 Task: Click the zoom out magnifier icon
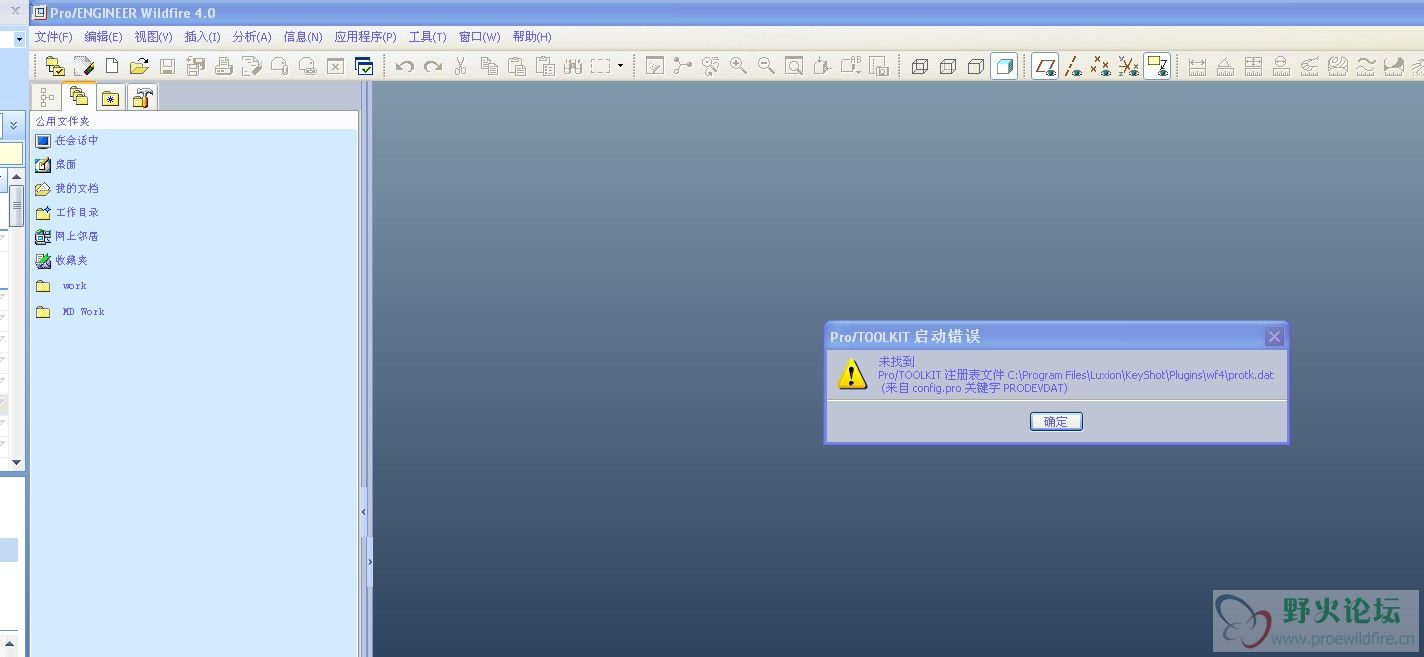(x=766, y=67)
